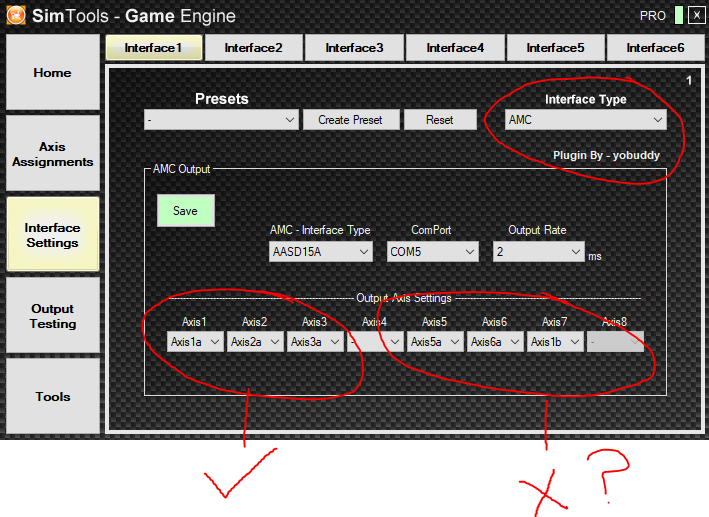Click the 'Interface Type' heading

coord(586,100)
